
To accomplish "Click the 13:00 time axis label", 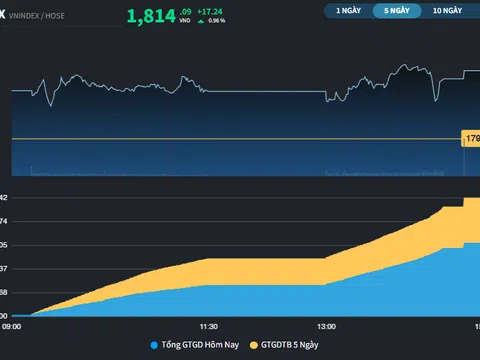I will point(326,327).
